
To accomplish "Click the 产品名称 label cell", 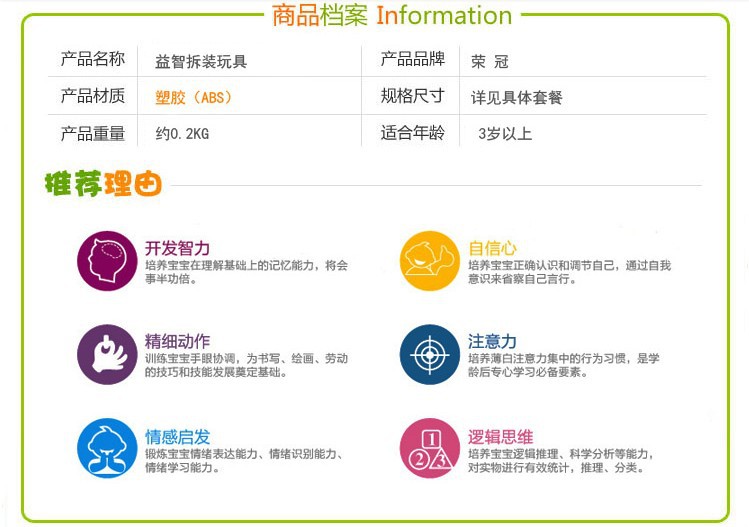I will [93, 59].
